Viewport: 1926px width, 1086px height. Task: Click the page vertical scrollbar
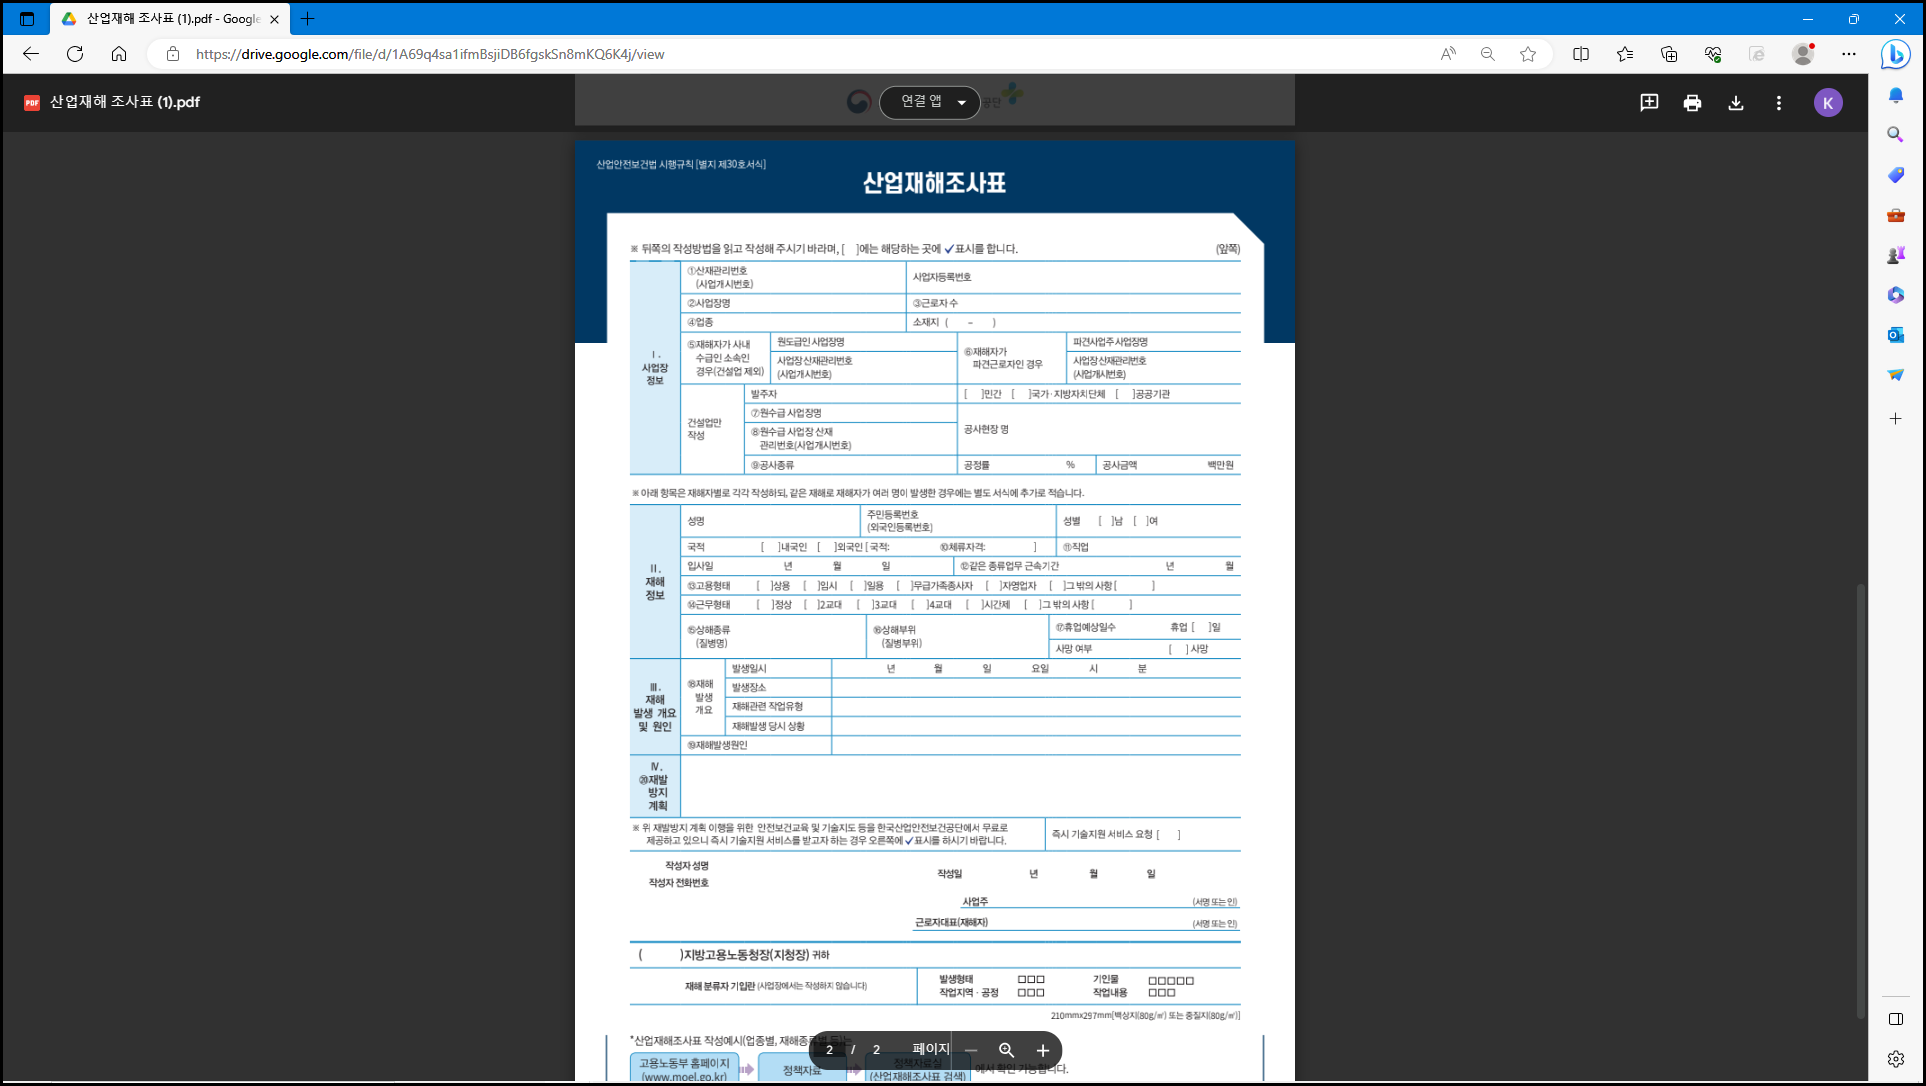click(1861, 800)
